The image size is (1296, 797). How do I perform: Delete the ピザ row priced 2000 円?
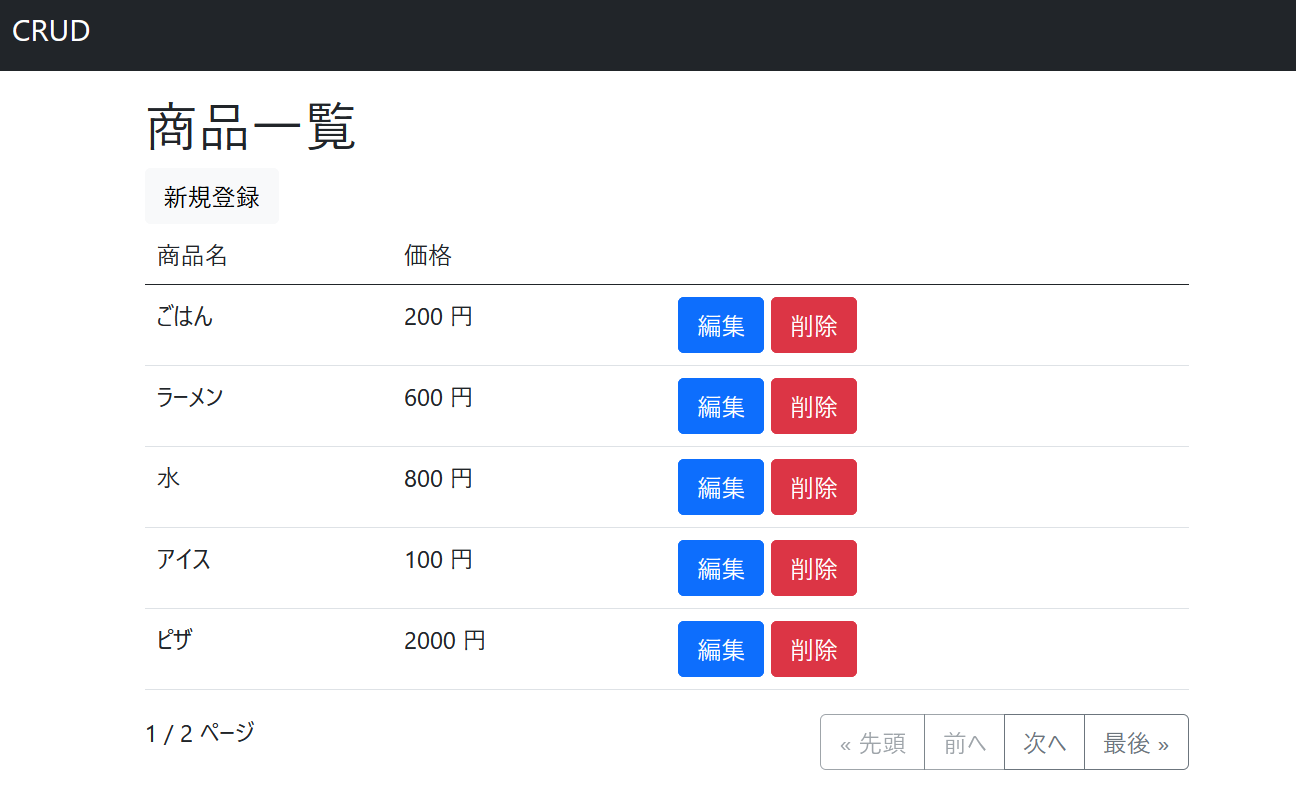(814, 649)
